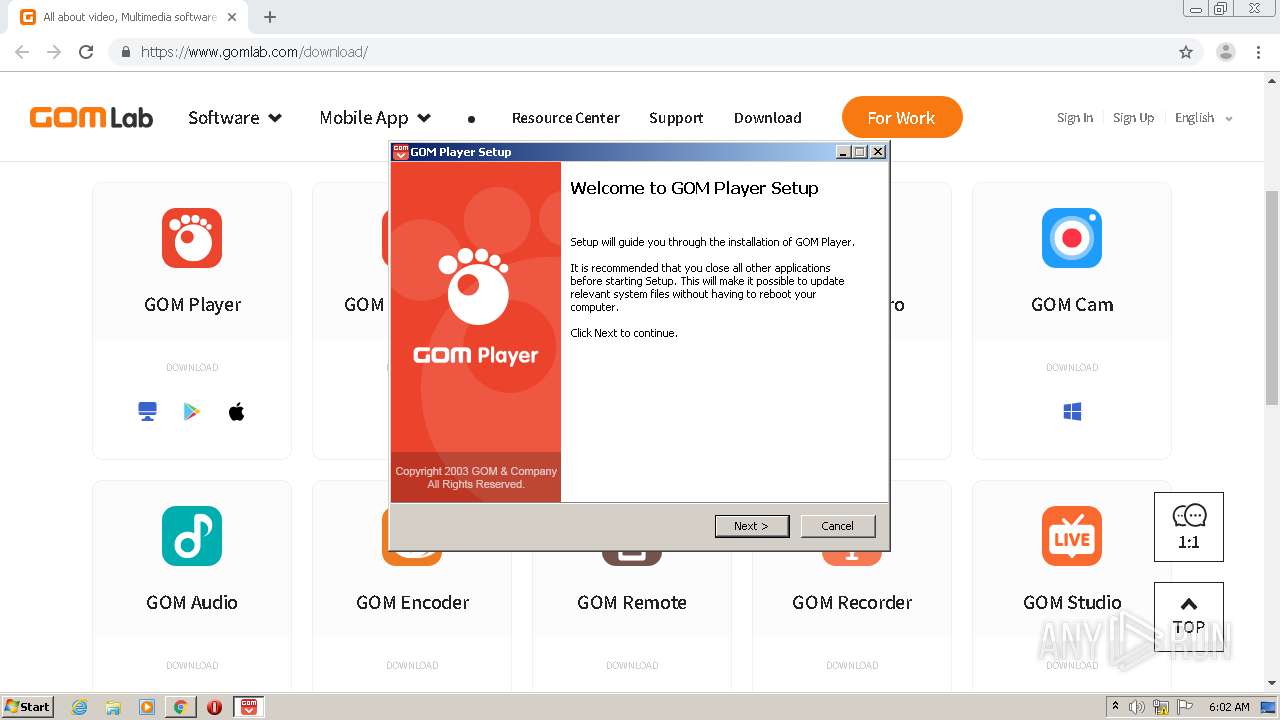Open the Download menu item
Screen dimensions: 1280x720
click(768, 118)
